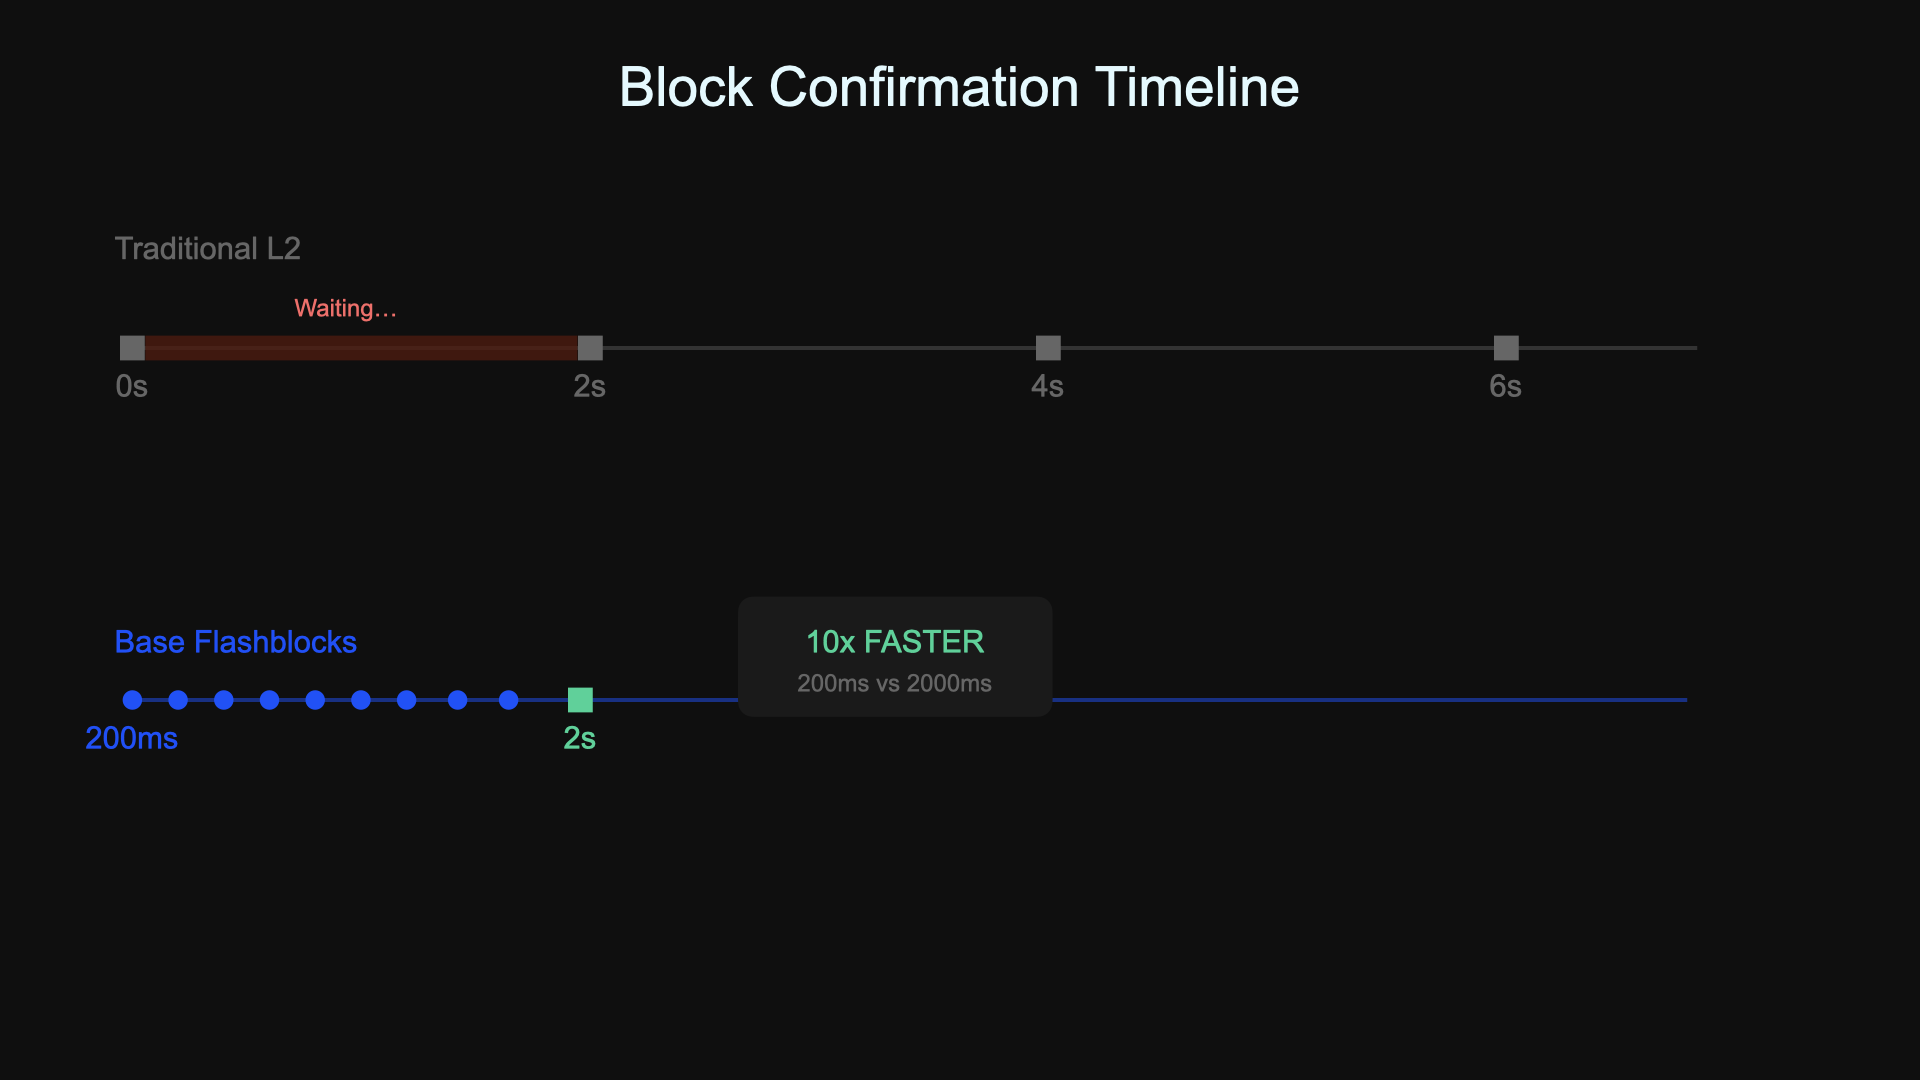Click the red Waiting progress bar

[360, 348]
